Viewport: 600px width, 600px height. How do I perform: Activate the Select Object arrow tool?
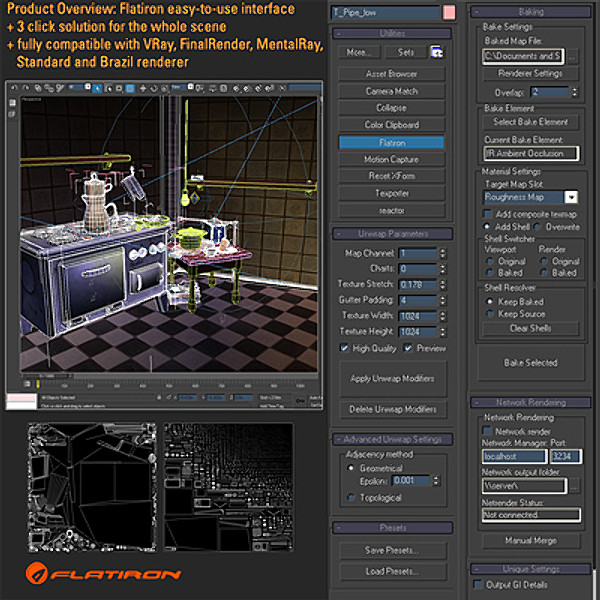tap(98, 89)
